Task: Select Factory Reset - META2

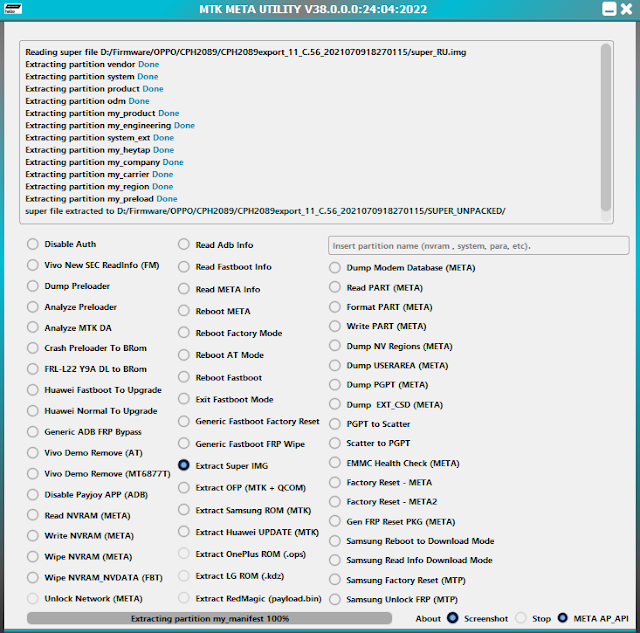Action: (x=335, y=501)
